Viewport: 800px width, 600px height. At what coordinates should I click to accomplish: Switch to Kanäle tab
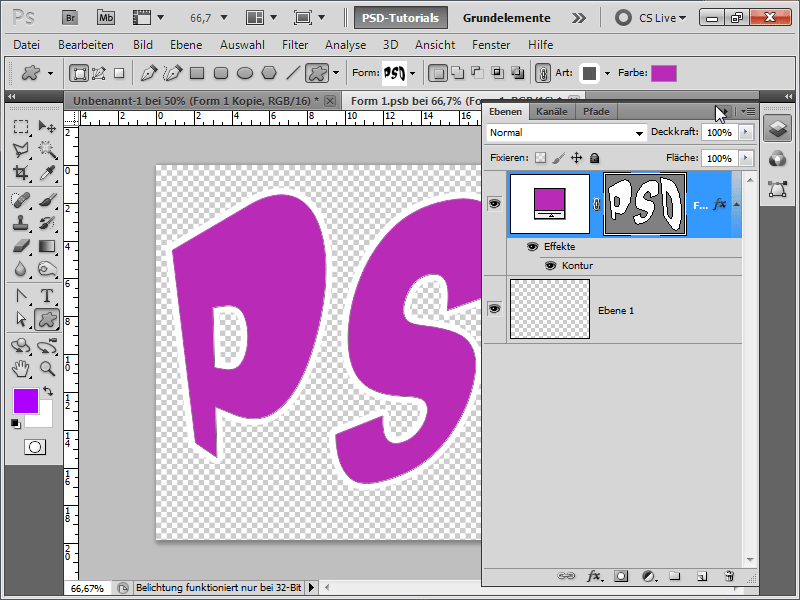pos(552,111)
